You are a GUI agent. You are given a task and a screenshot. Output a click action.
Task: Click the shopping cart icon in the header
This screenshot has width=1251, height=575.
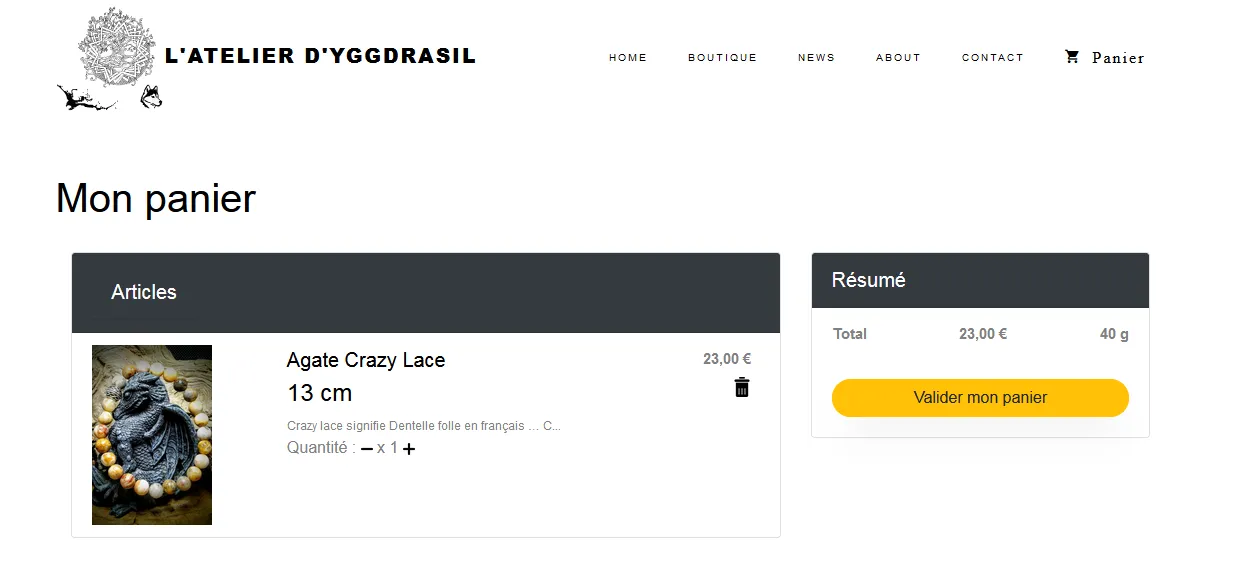1072,57
